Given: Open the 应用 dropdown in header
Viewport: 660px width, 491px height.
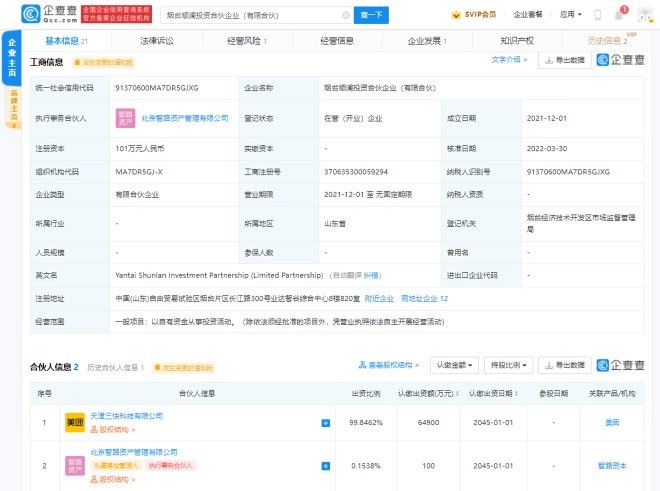Looking at the screenshot, I should (570, 15).
